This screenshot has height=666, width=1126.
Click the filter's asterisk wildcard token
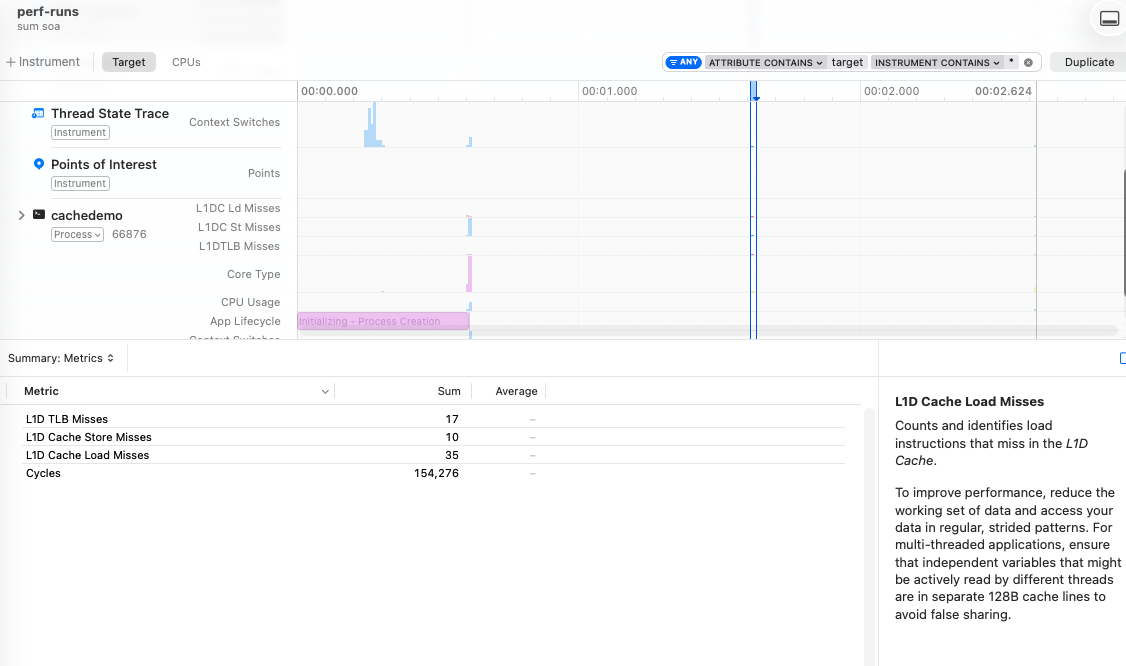[x=1011, y=61]
